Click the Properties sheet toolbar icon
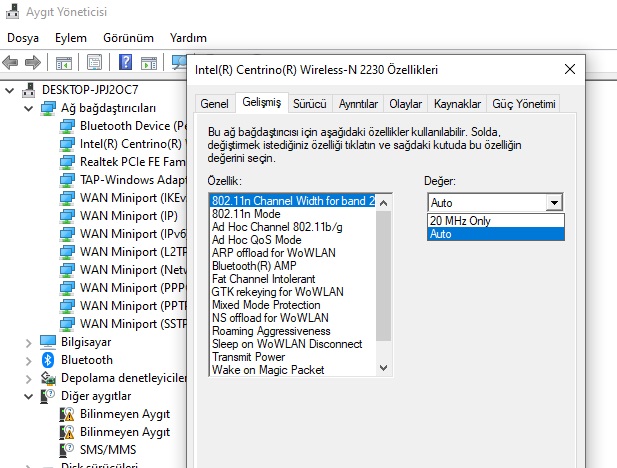Viewport: 617px width, 468px height. (x=94, y=62)
